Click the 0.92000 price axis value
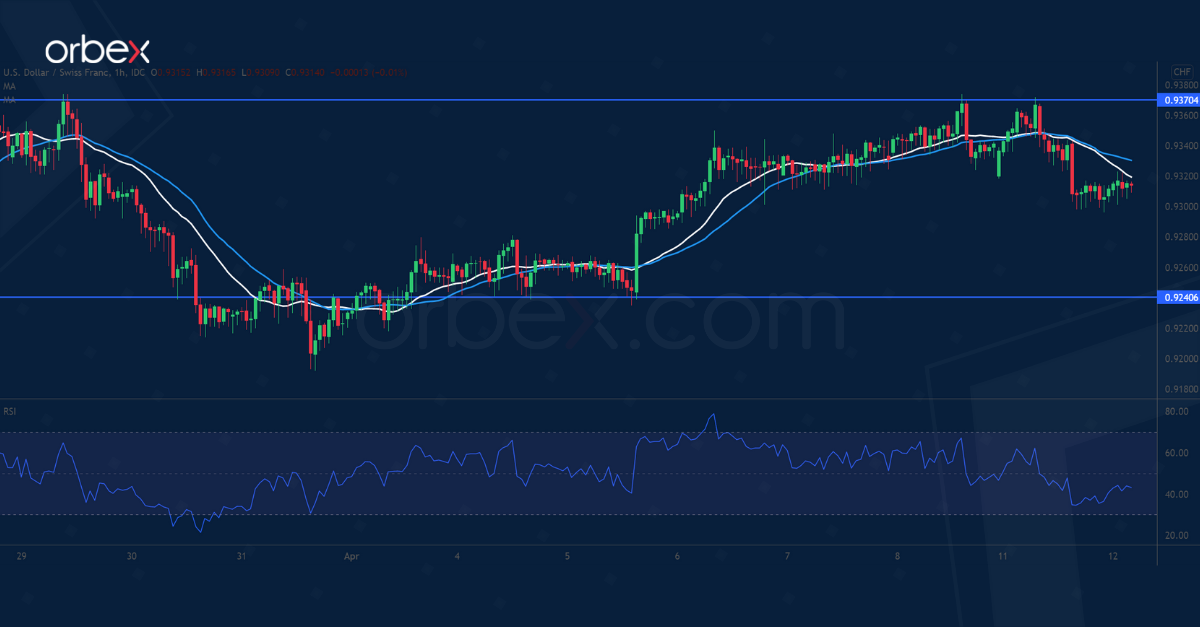1200x627 pixels. pyautogui.click(x=1179, y=358)
